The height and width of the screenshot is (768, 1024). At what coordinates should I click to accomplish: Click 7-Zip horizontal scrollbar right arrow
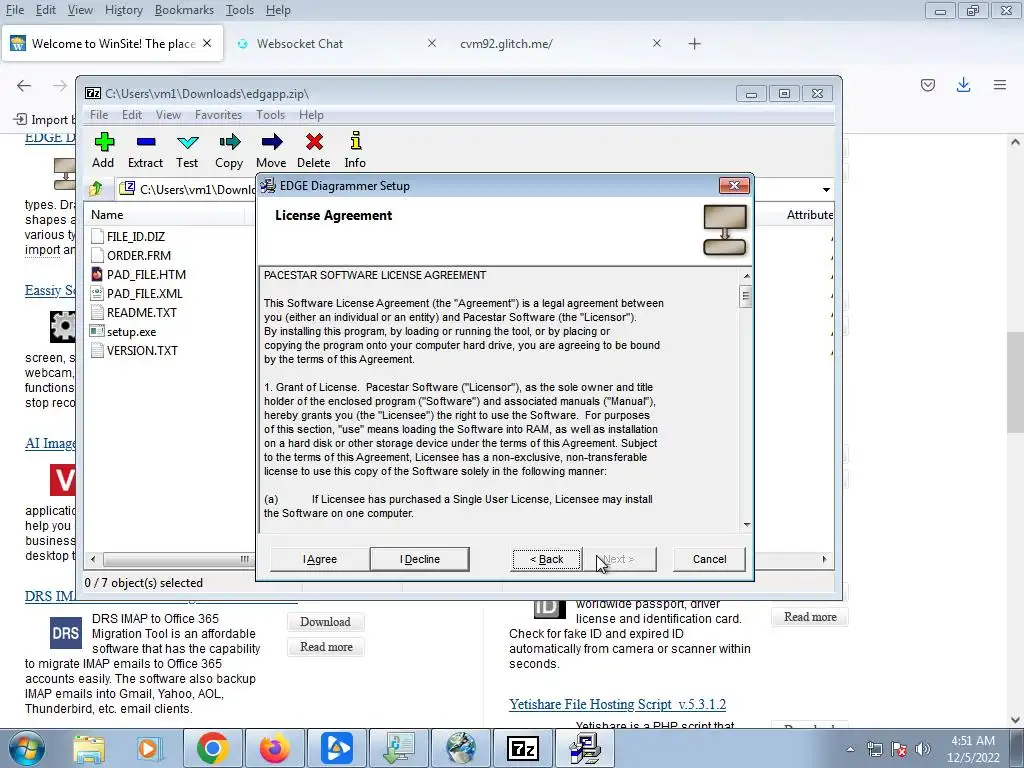coord(824,559)
